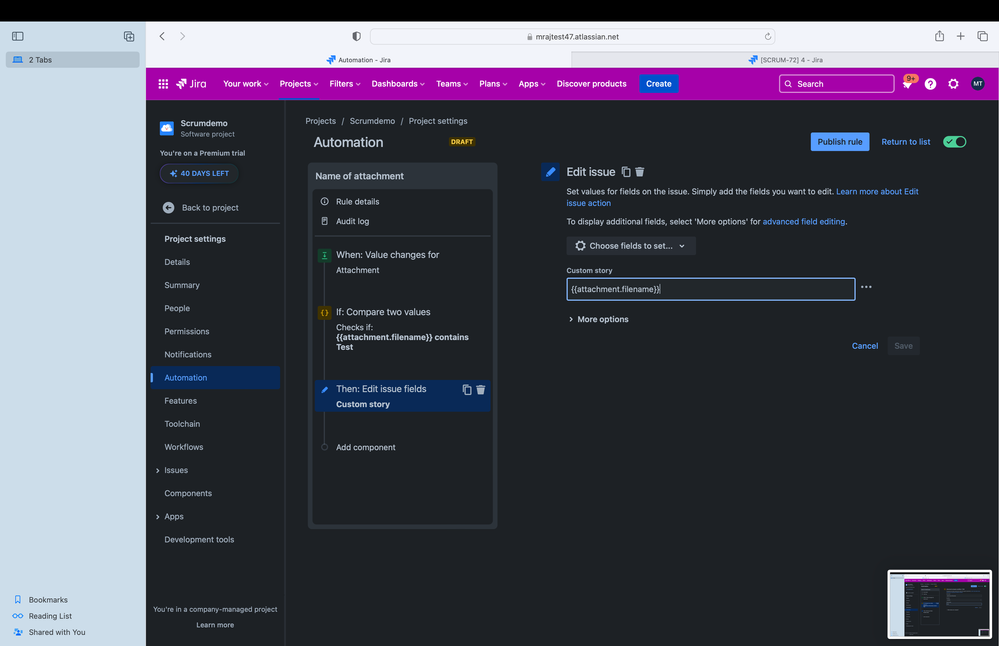Image resolution: width=999 pixels, height=646 pixels.
Task: Delete the Edit issue action via trash icon
Action: point(640,171)
